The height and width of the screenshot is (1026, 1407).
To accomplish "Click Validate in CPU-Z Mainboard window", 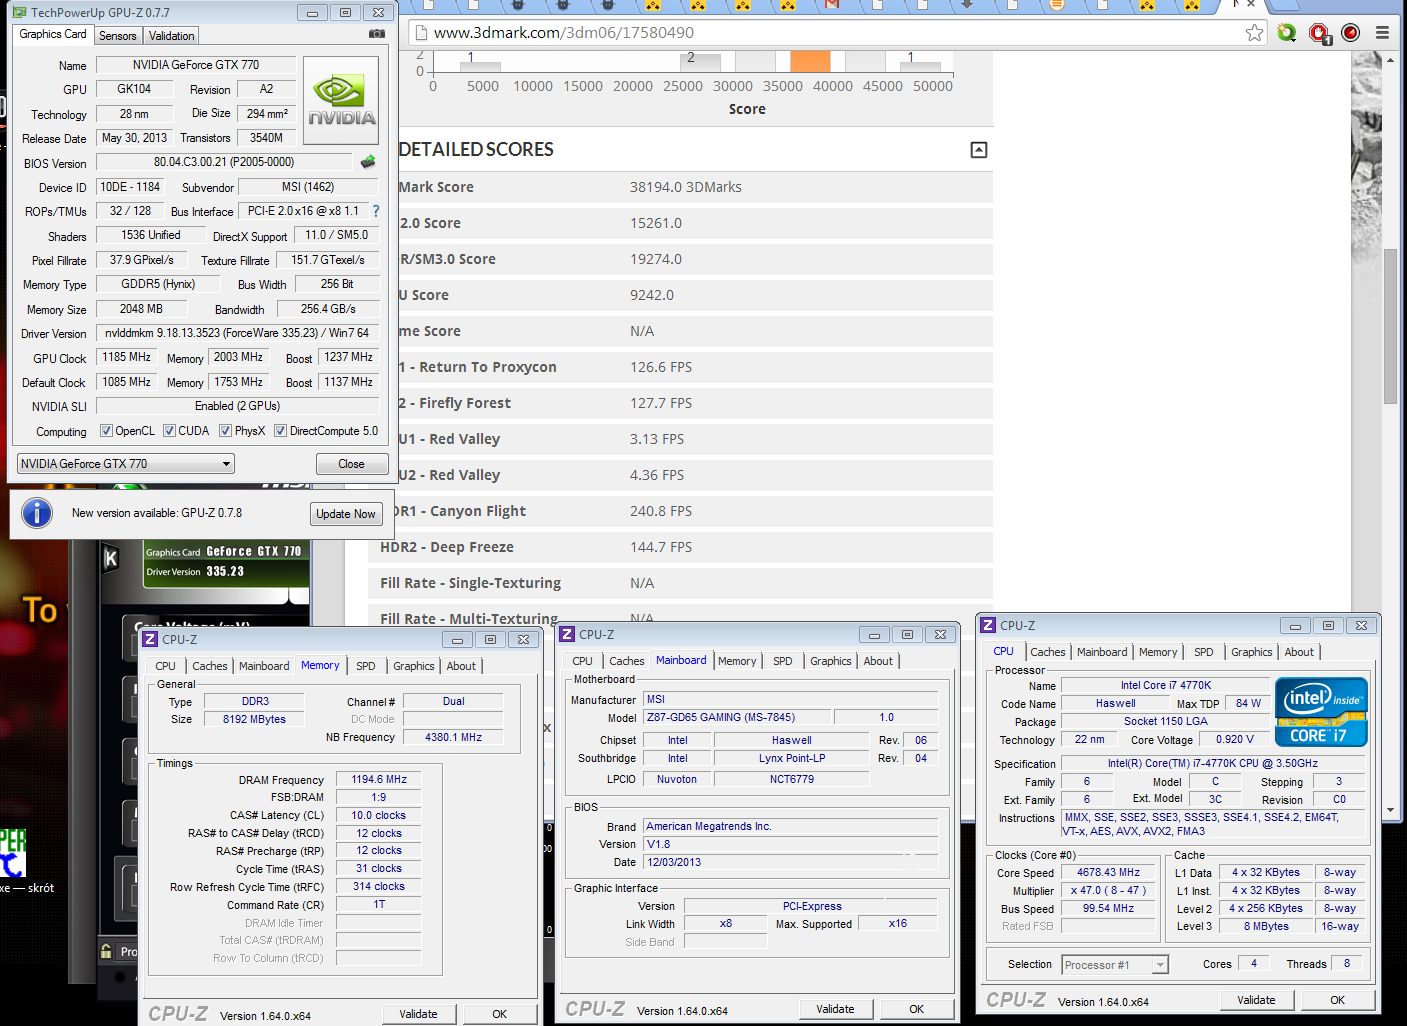I will (x=835, y=1009).
